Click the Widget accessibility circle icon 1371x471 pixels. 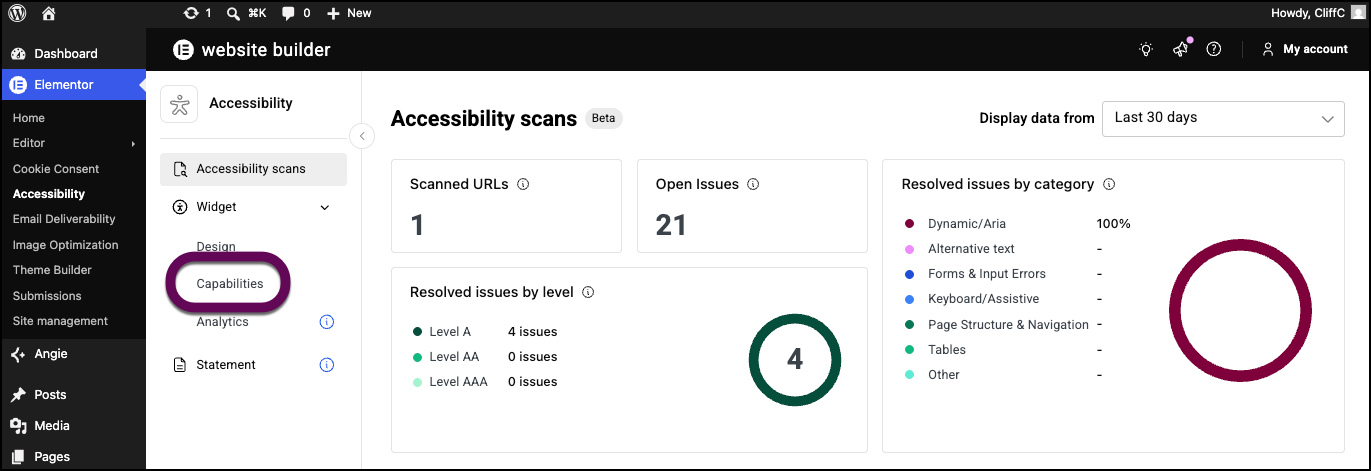[180, 207]
